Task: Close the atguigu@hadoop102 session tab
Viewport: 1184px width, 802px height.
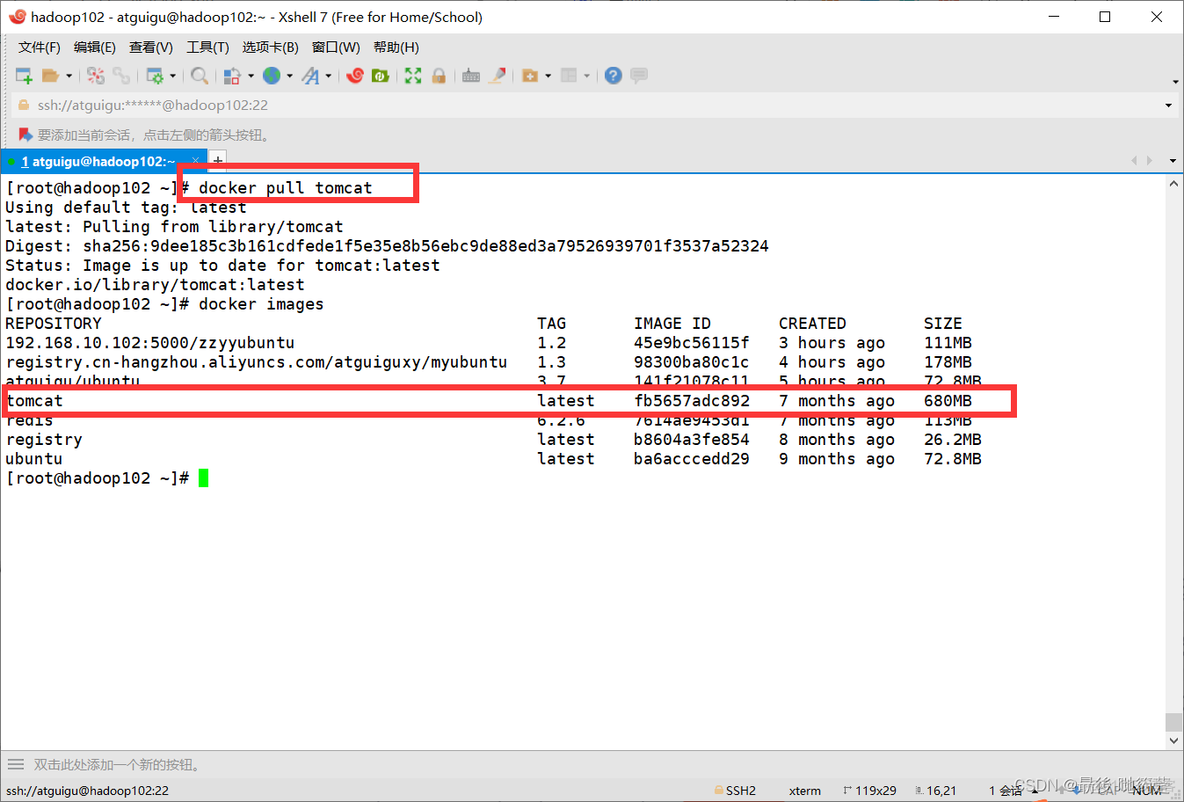Action: click(x=196, y=161)
